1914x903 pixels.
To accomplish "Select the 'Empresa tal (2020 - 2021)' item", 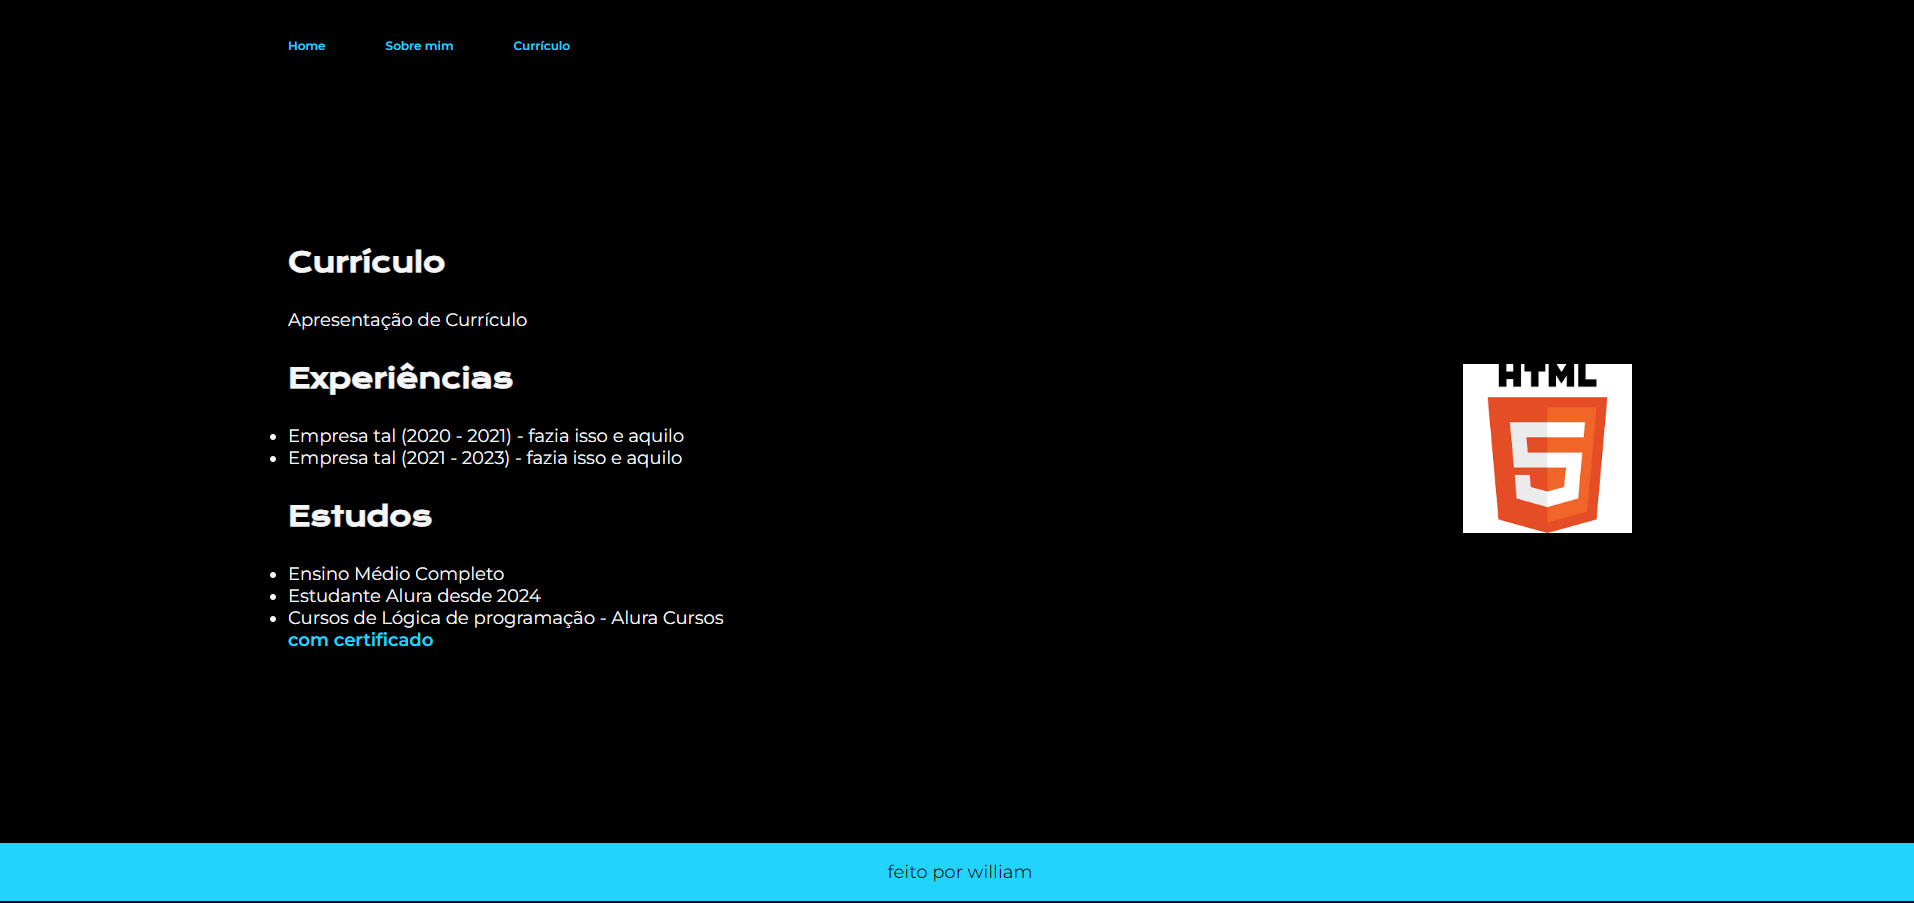I will pos(486,436).
